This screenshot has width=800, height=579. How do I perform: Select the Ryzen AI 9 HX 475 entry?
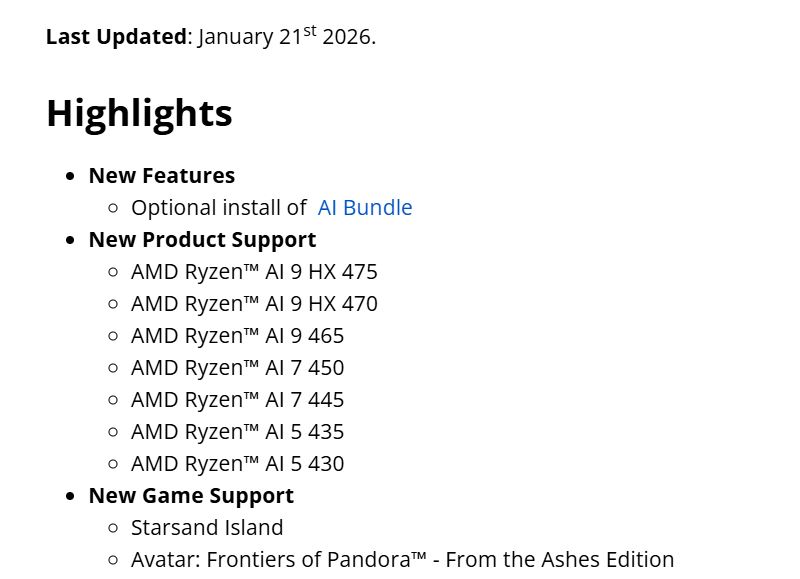click(x=254, y=272)
